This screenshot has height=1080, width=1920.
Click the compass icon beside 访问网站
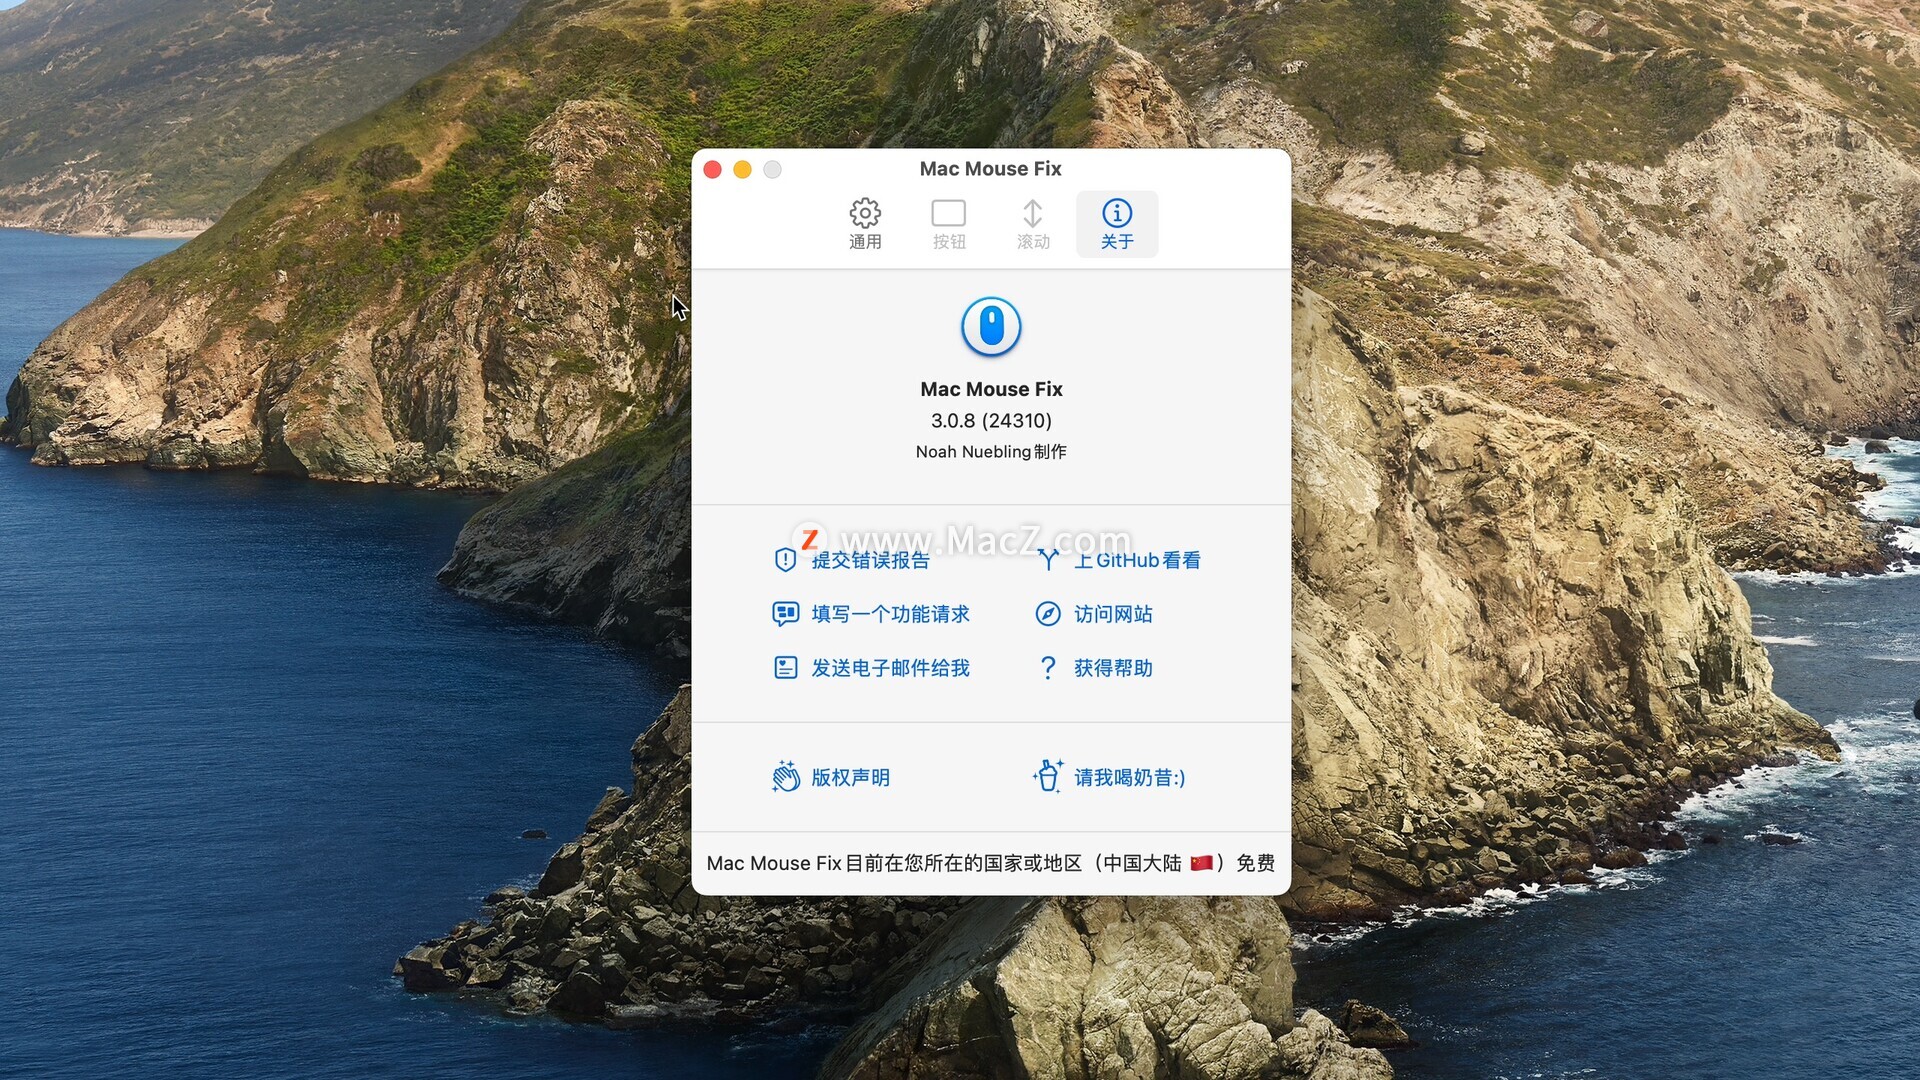click(1047, 614)
